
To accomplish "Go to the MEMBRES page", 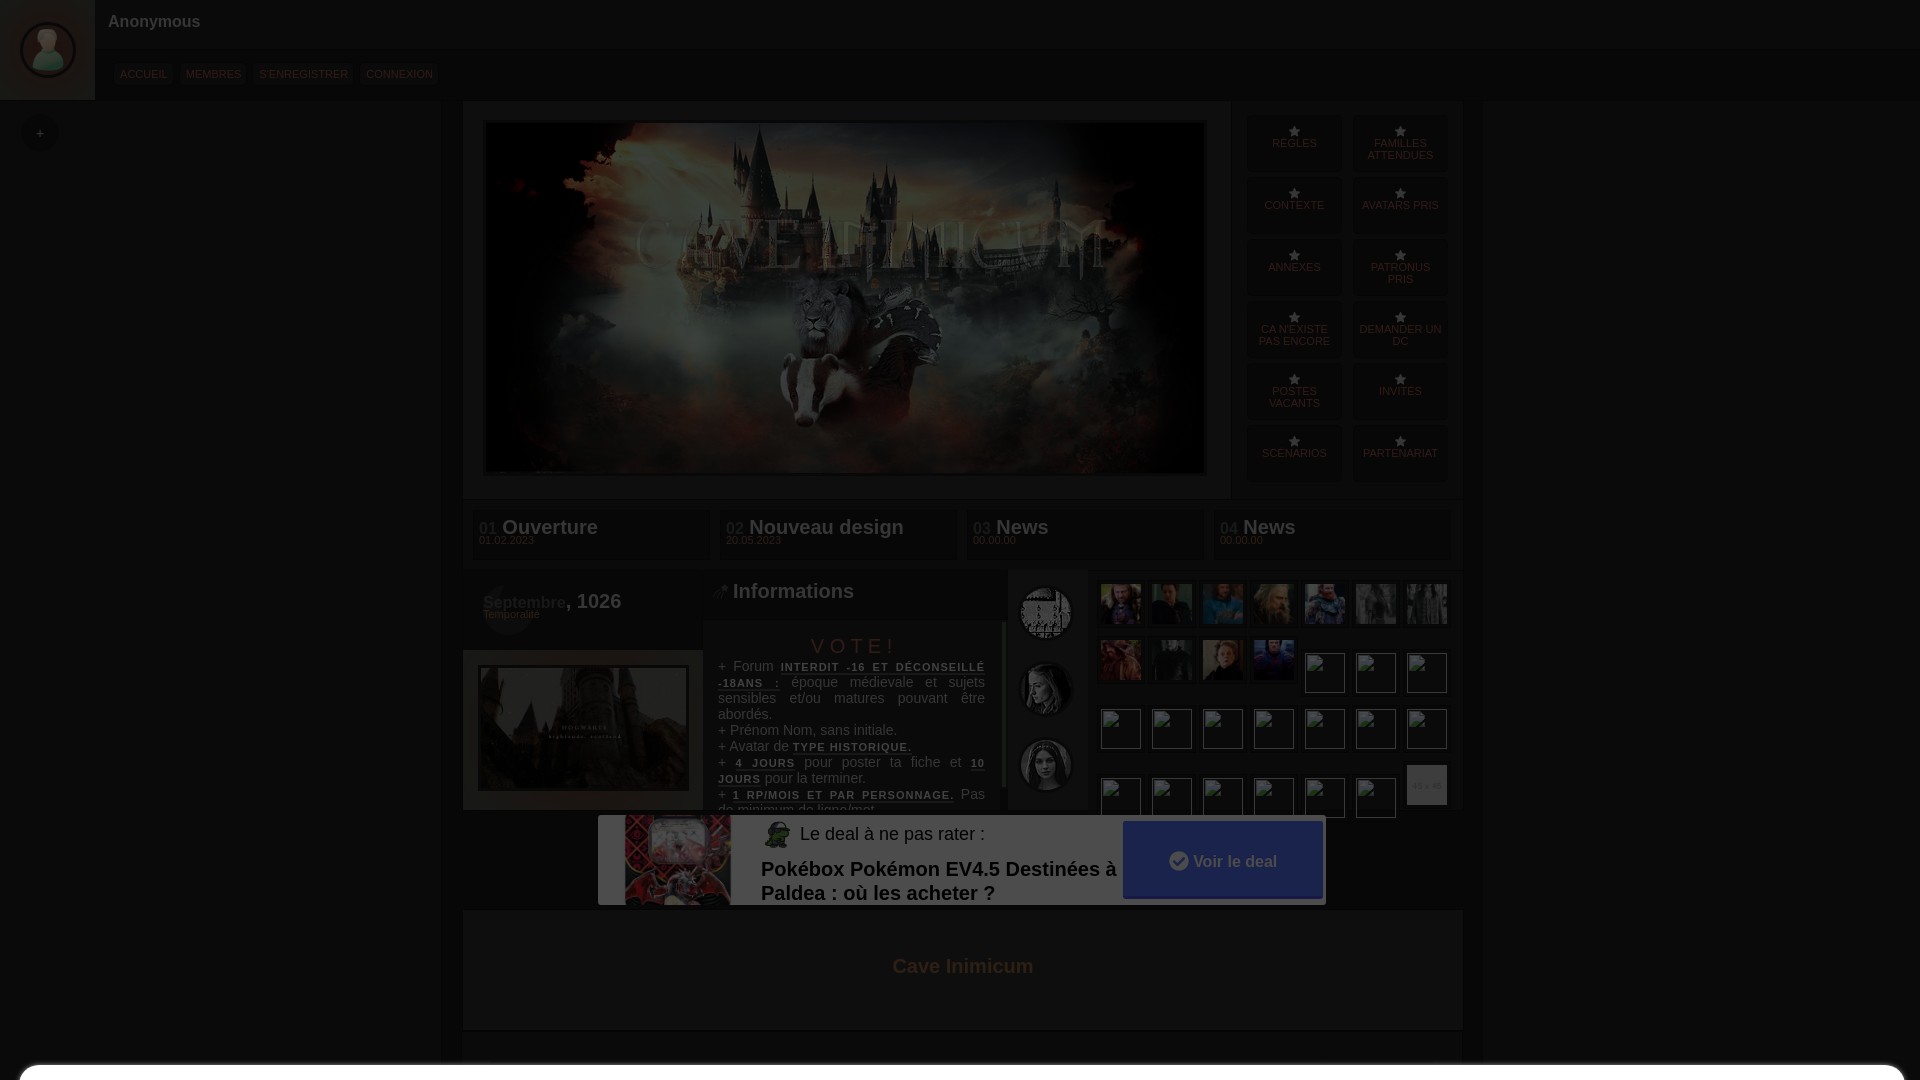I will (x=213, y=74).
